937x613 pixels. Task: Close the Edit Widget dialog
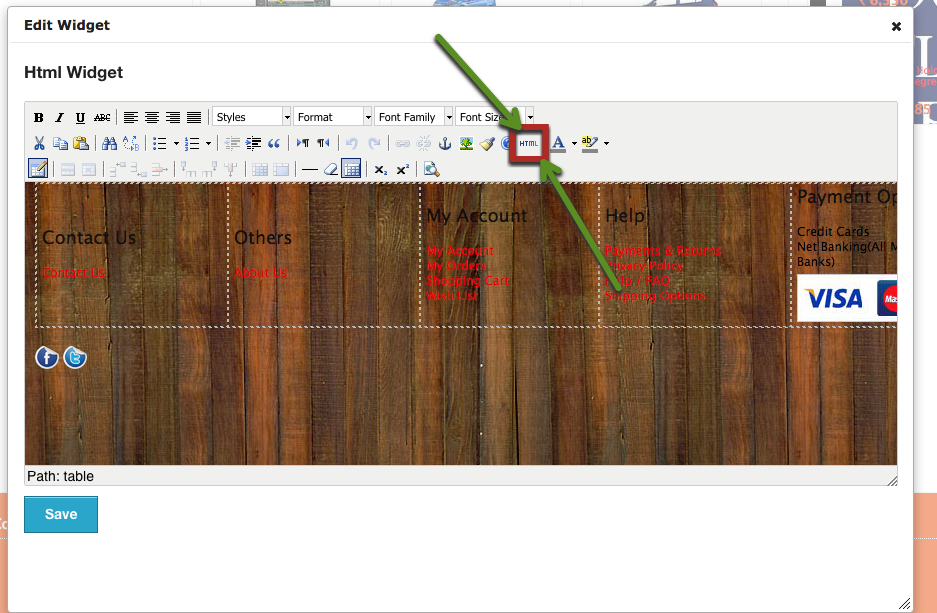coord(896,27)
